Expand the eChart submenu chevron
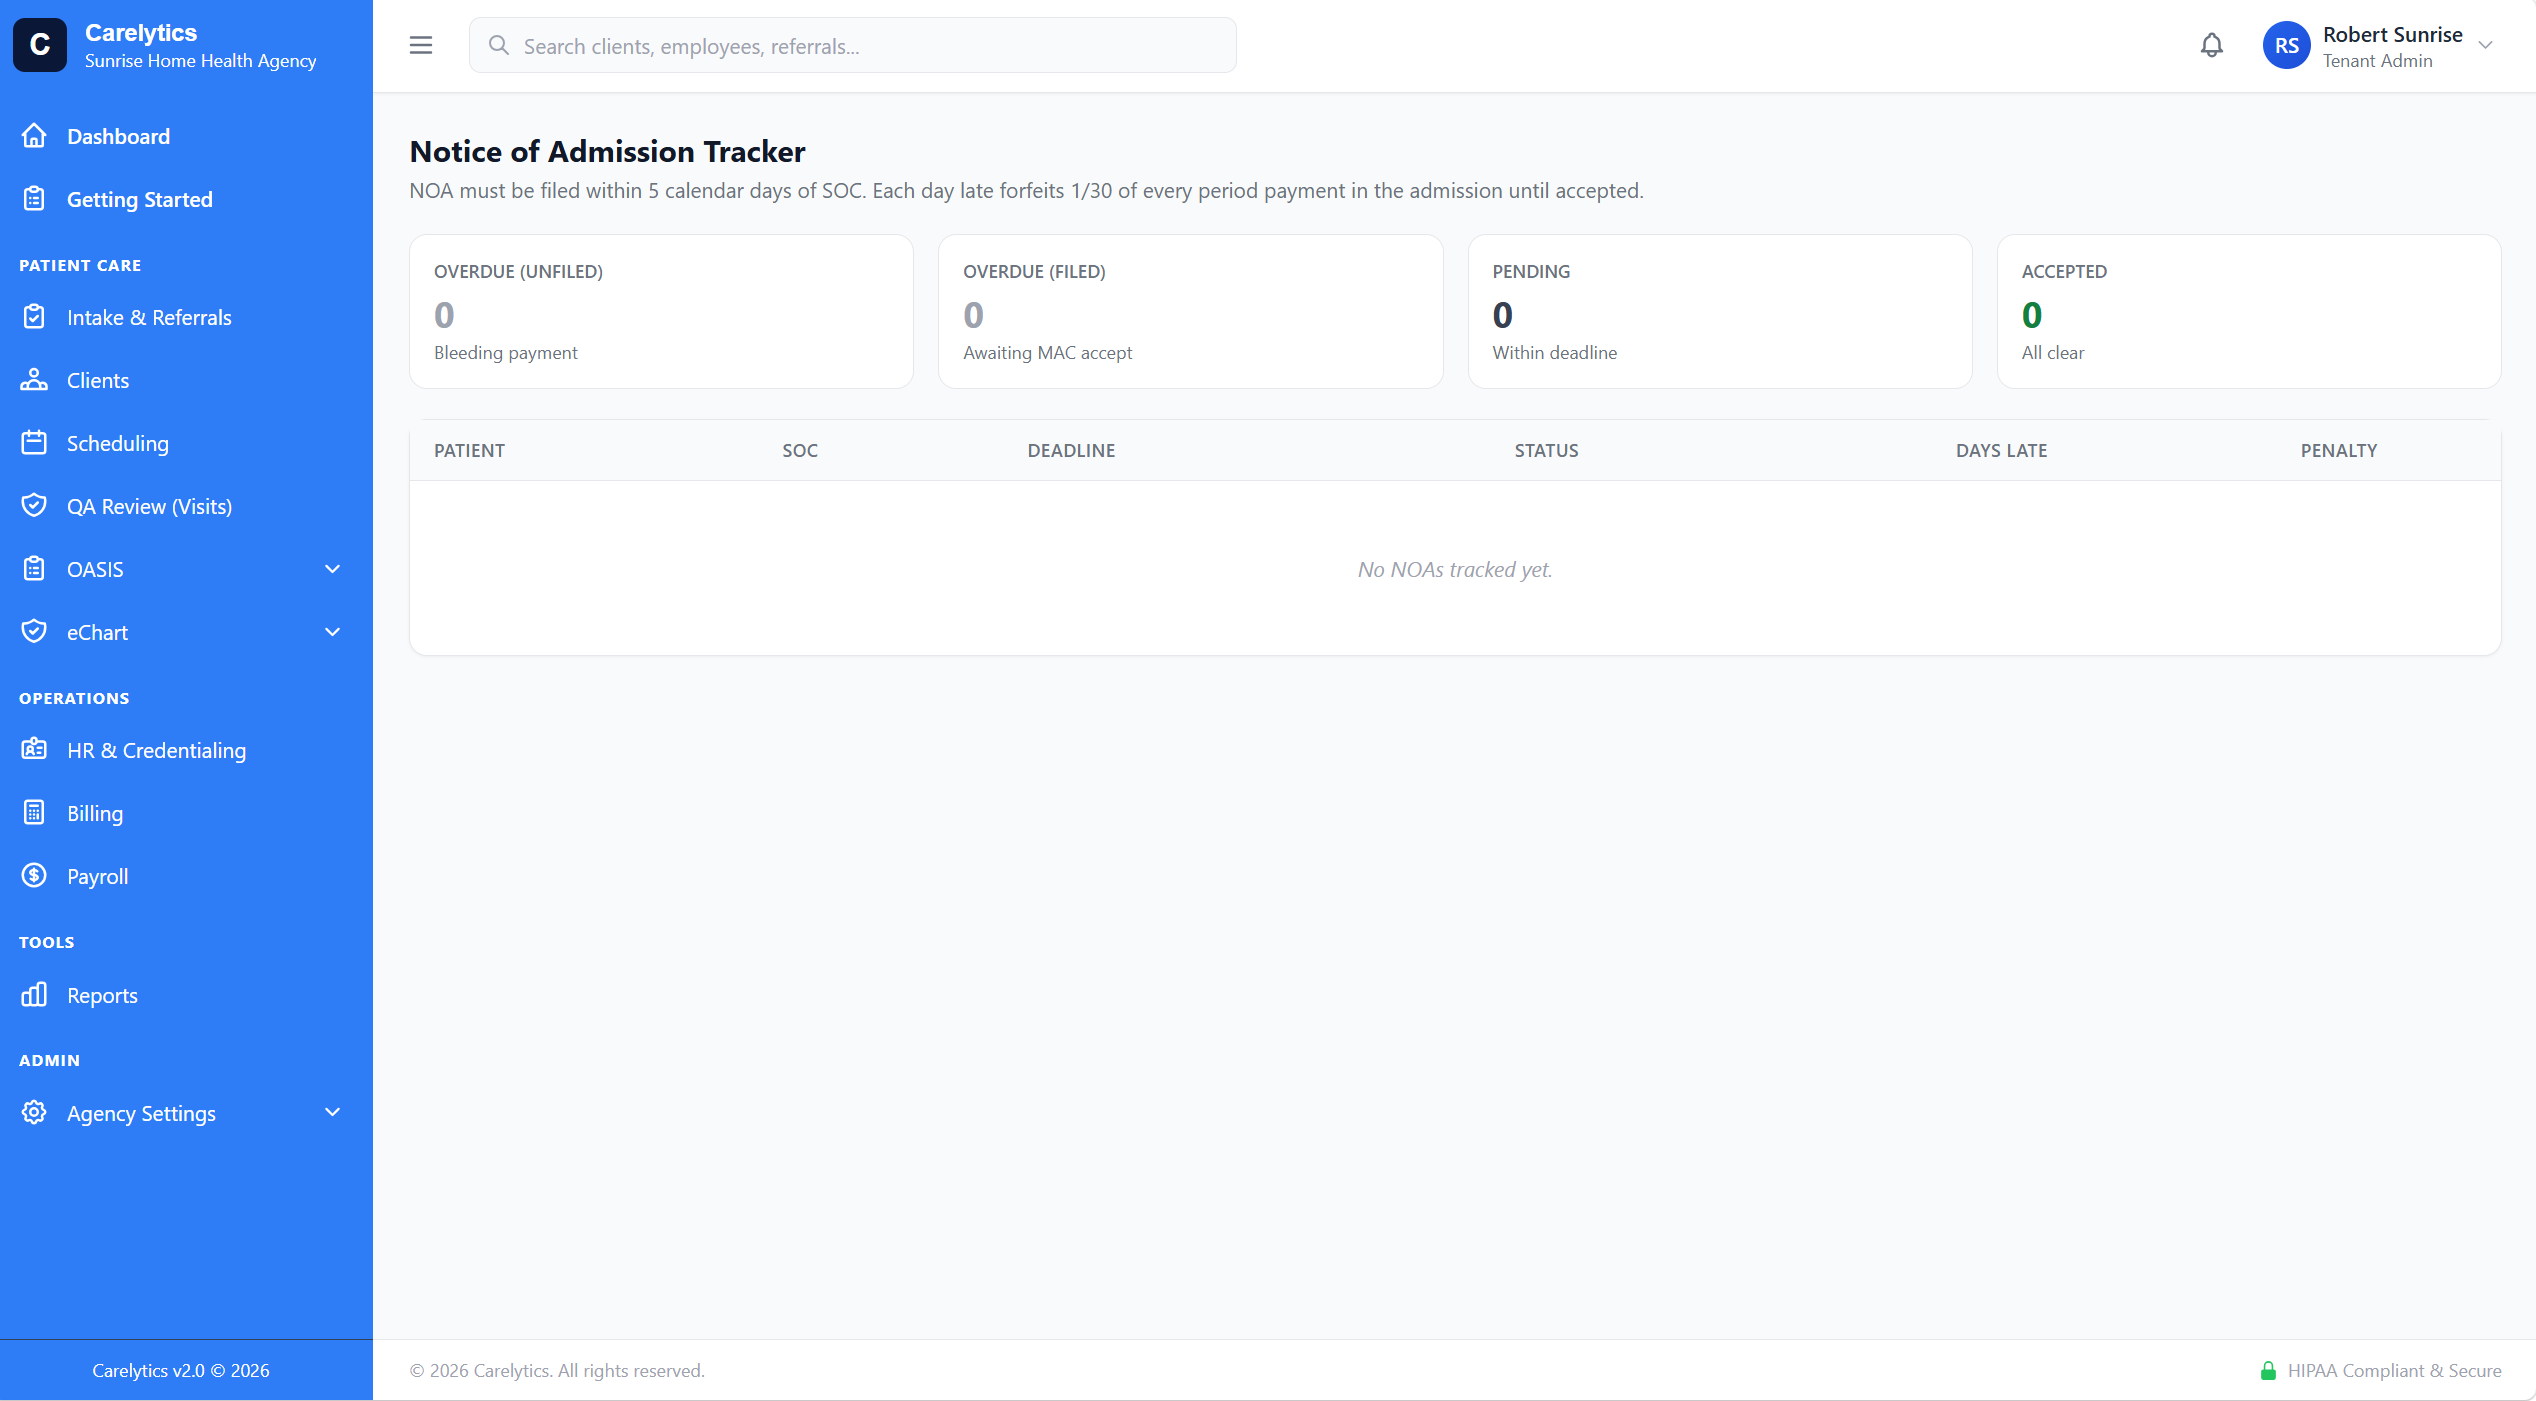2536x1401 pixels. (x=333, y=632)
